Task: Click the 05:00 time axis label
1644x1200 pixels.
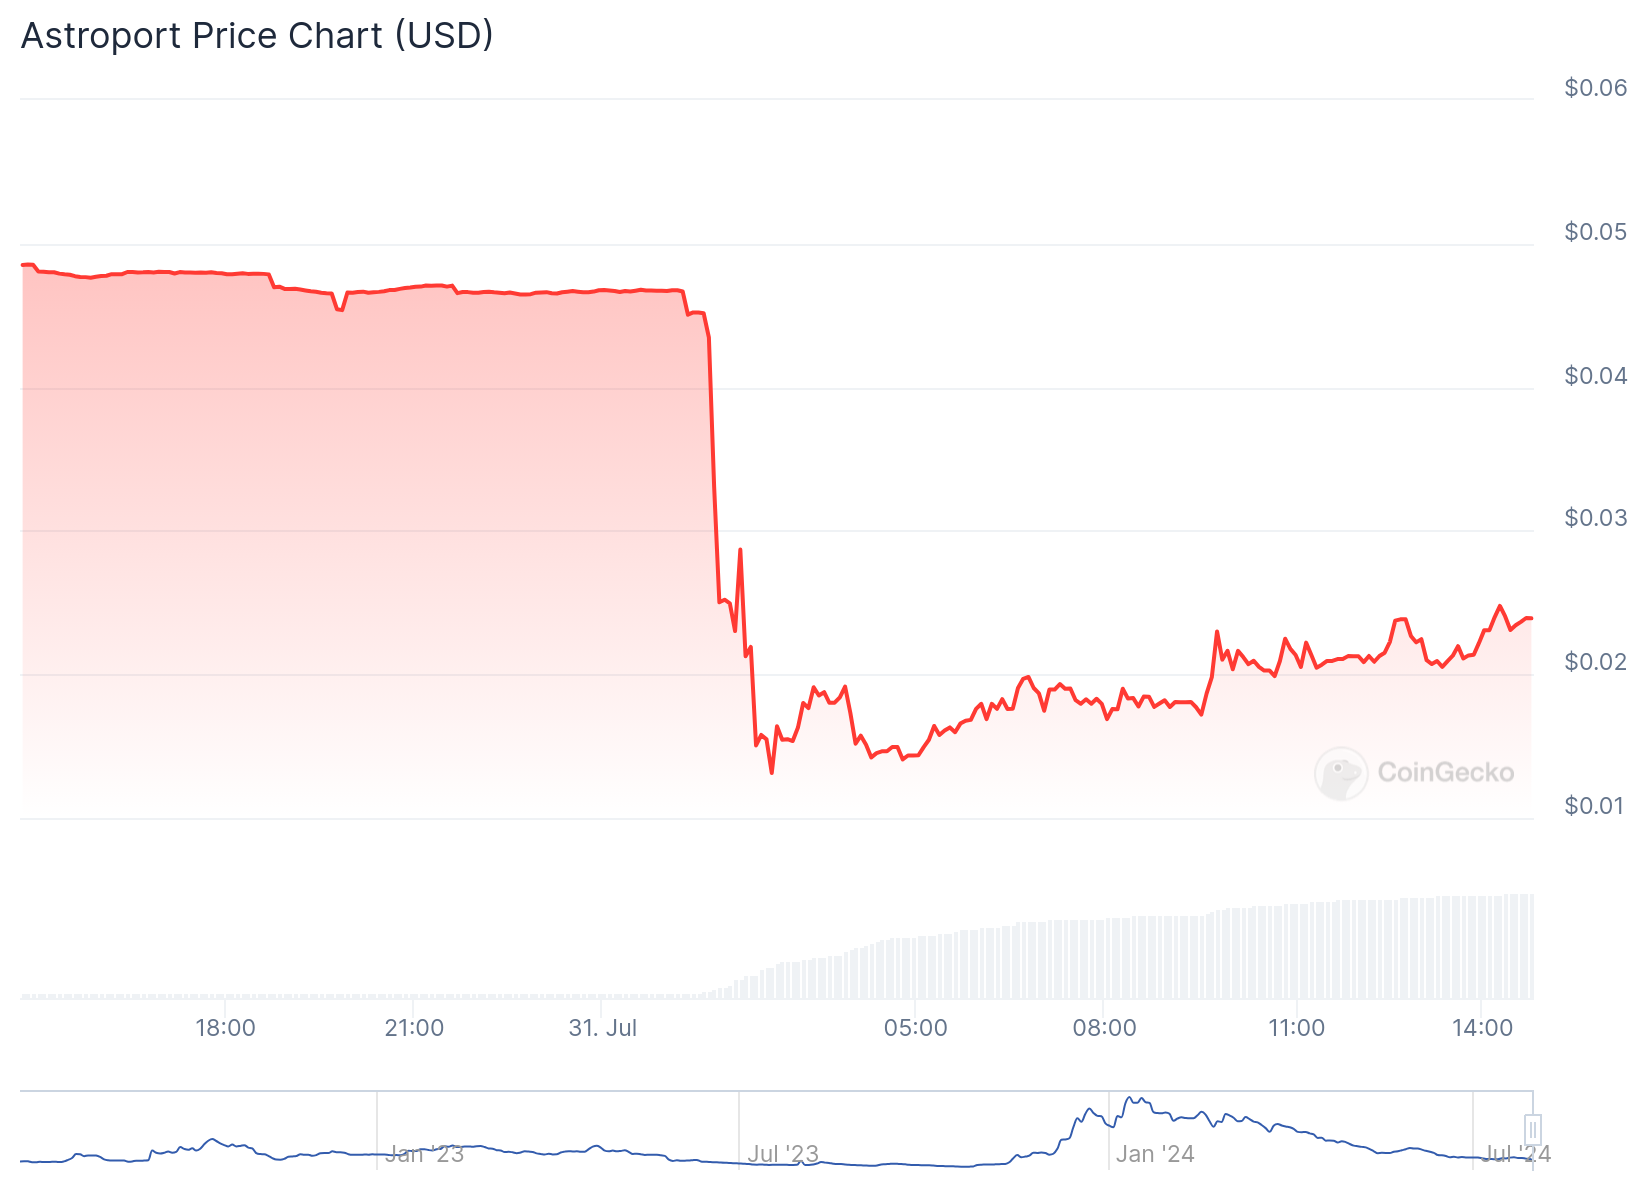Action: [x=915, y=1028]
